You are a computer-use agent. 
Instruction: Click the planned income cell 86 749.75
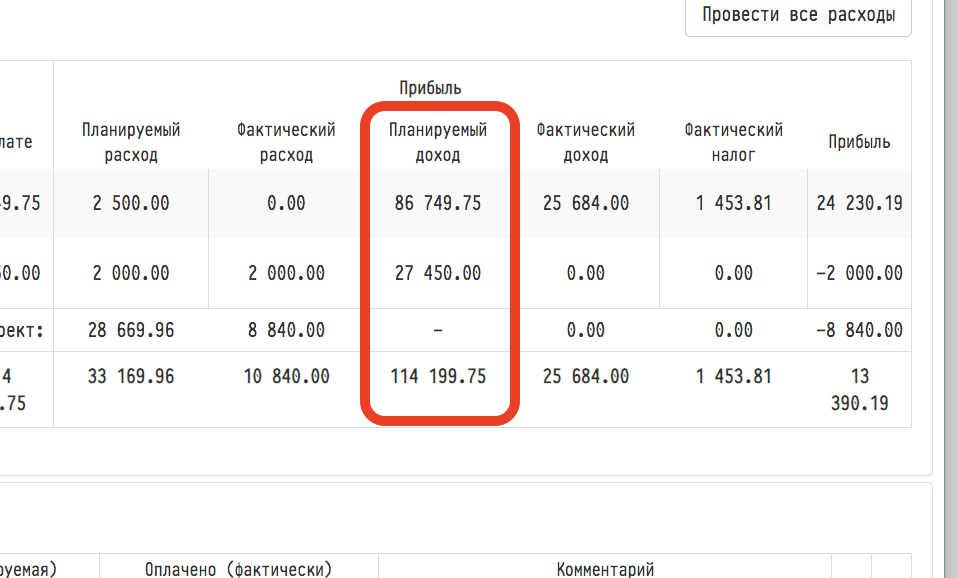(x=438, y=203)
